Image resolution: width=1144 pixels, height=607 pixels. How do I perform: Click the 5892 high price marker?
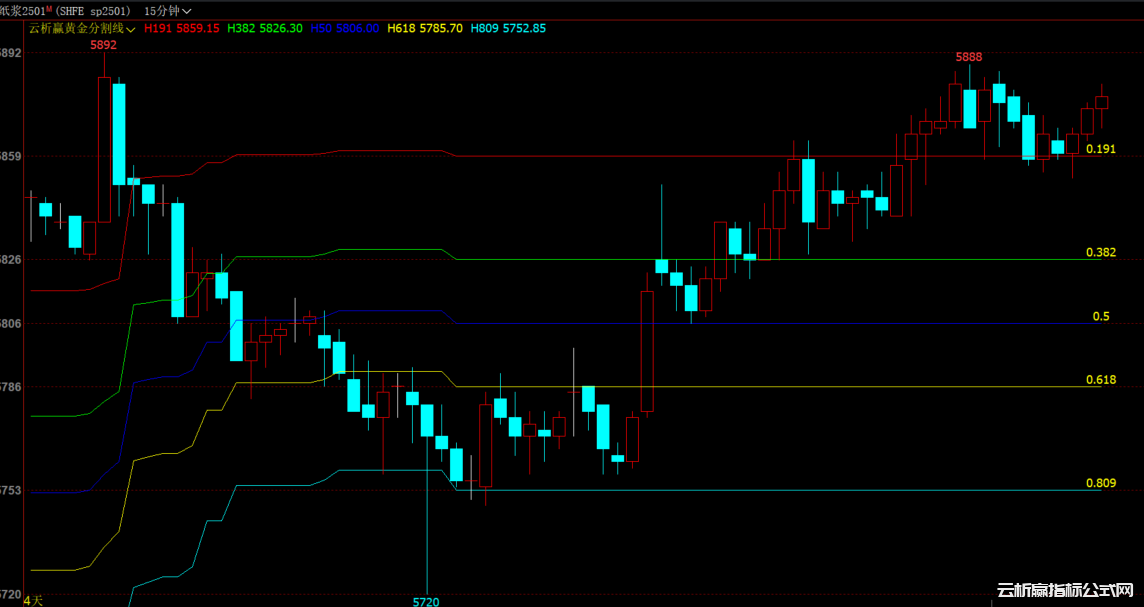click(103, 45)
